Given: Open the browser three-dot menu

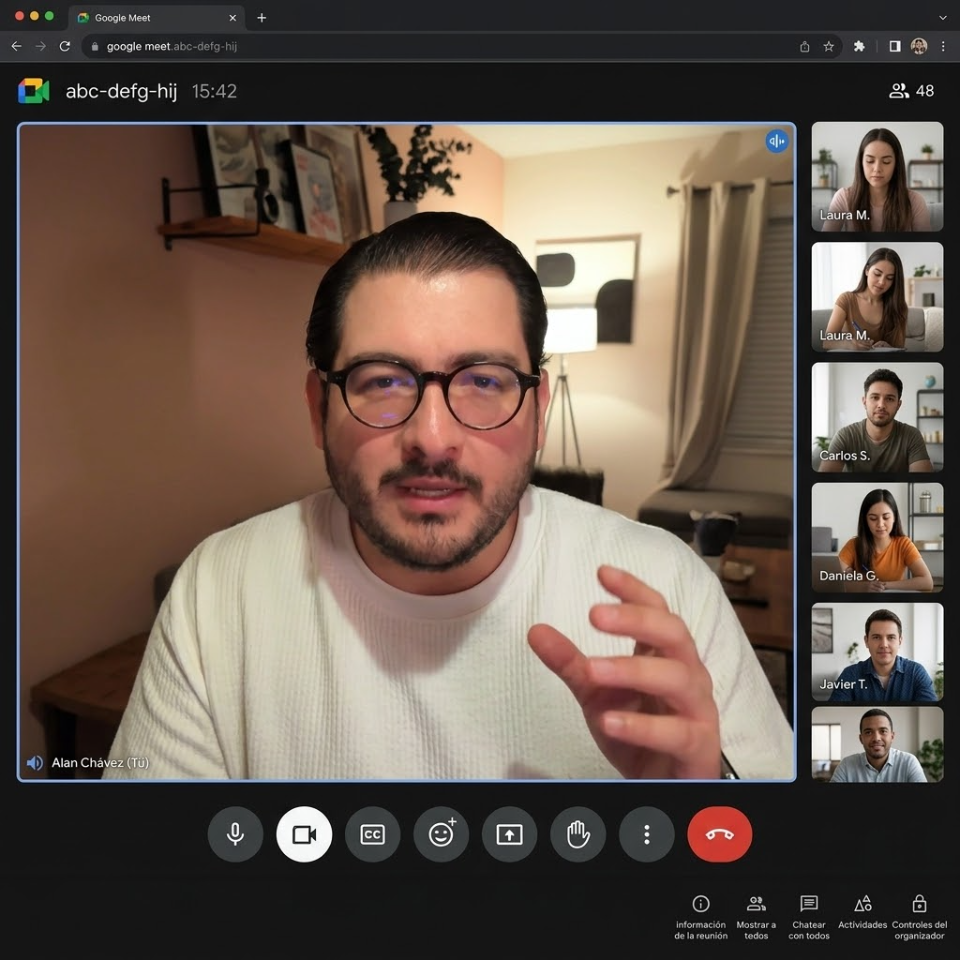Looking at the screenshot, I should click(x=943, y=46).
